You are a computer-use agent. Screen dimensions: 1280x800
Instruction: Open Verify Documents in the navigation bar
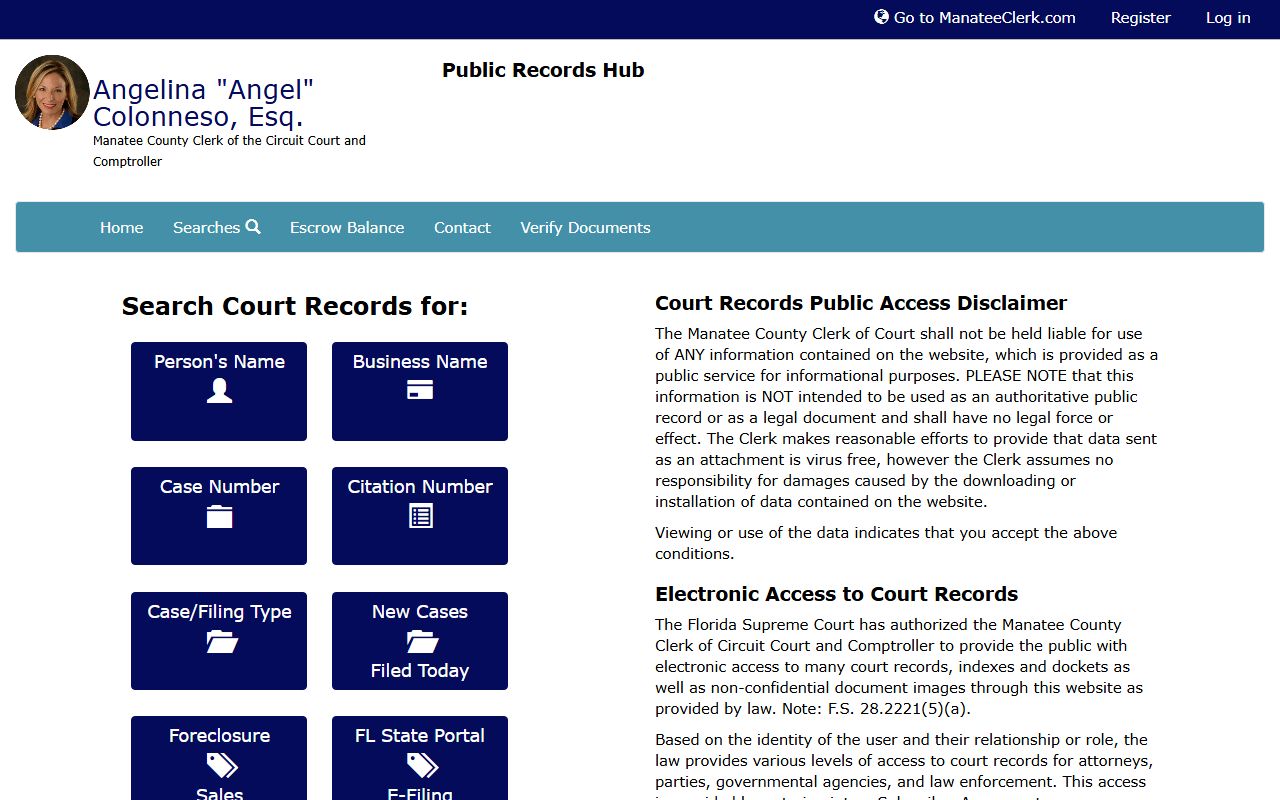585,228
